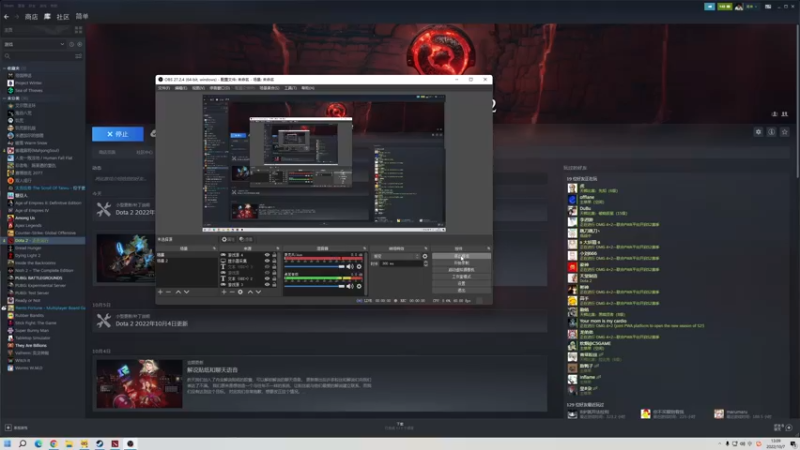This screenshot has width=800, height=450.
Task: Open OBS View menu
Action: pyautogui.click(x=198, y=88)
